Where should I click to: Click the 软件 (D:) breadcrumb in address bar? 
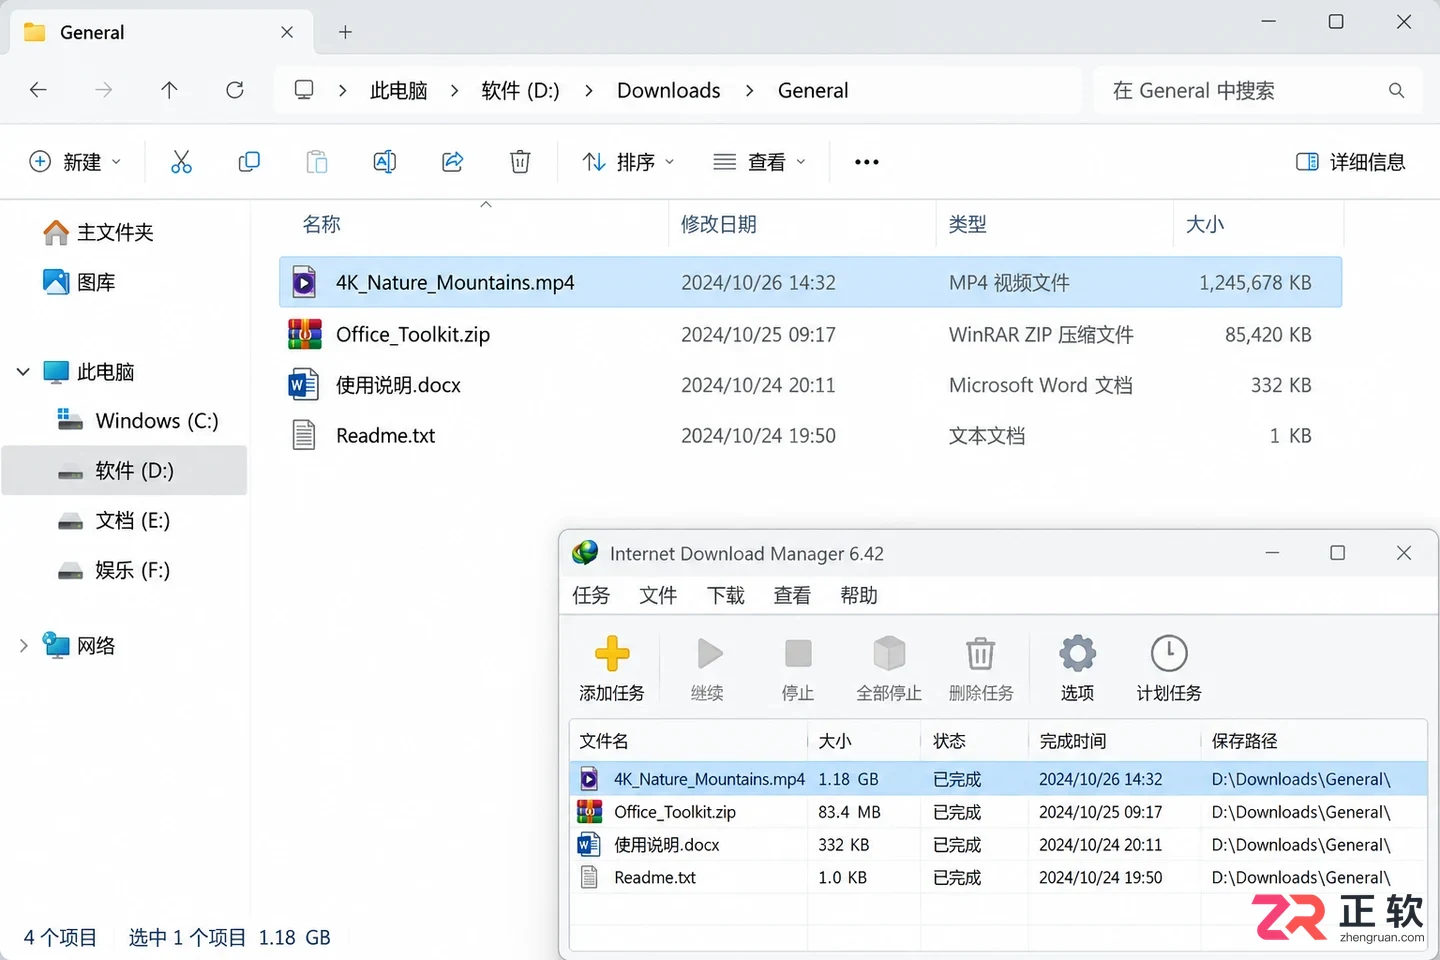pyautogui.click(x=520, y=91)
